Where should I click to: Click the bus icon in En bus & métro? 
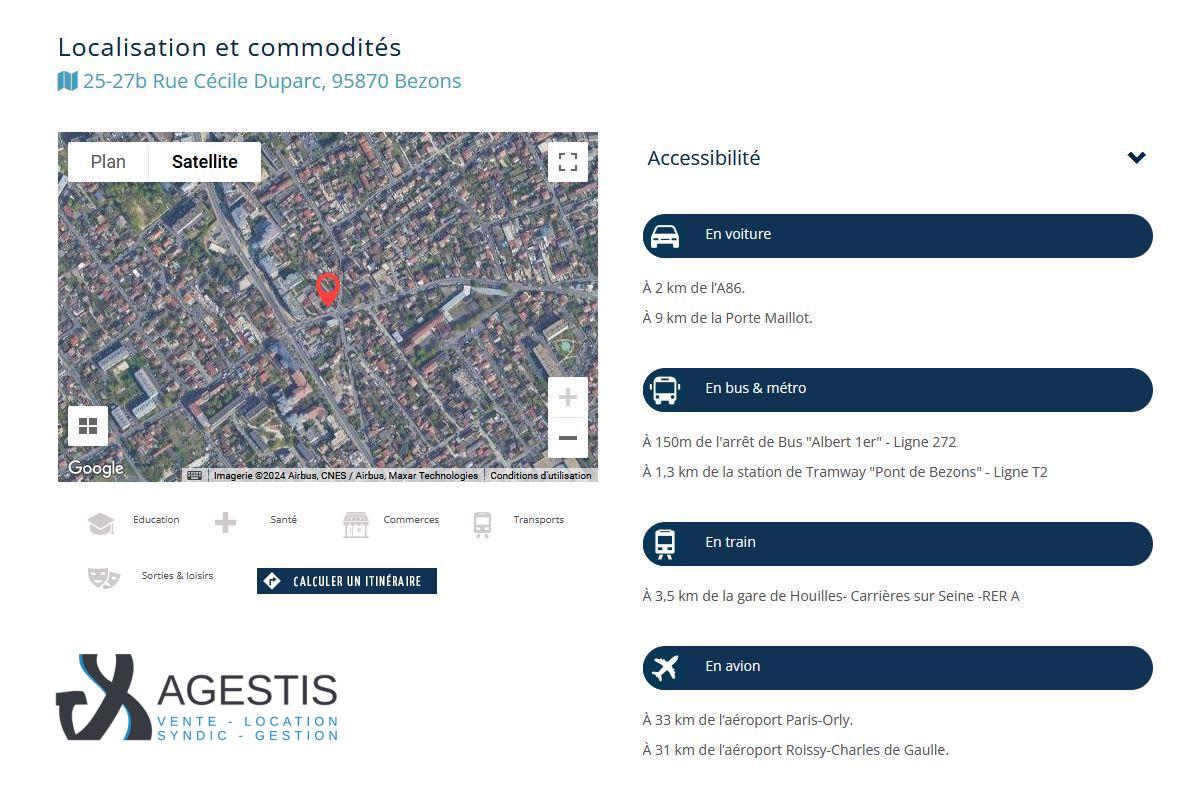(665, 390)
